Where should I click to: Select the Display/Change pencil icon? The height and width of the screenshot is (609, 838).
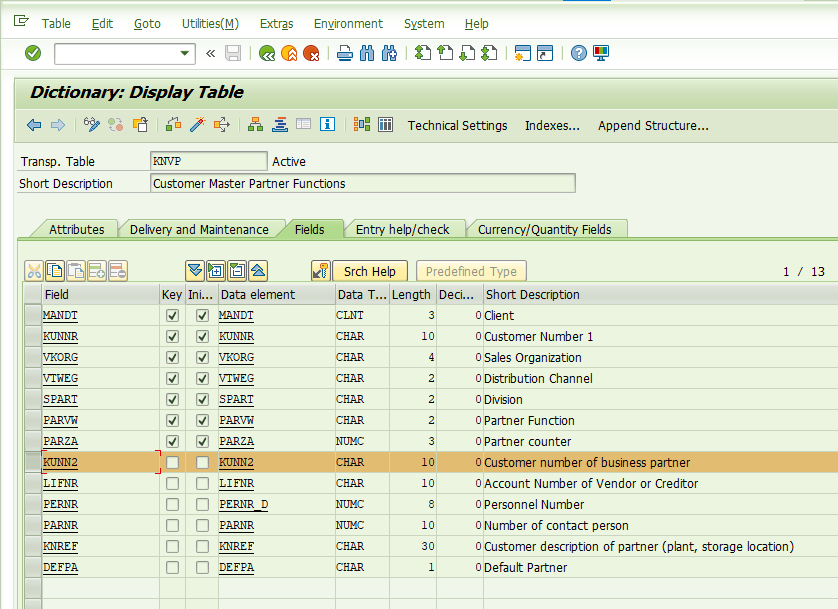tap(89, 125)
